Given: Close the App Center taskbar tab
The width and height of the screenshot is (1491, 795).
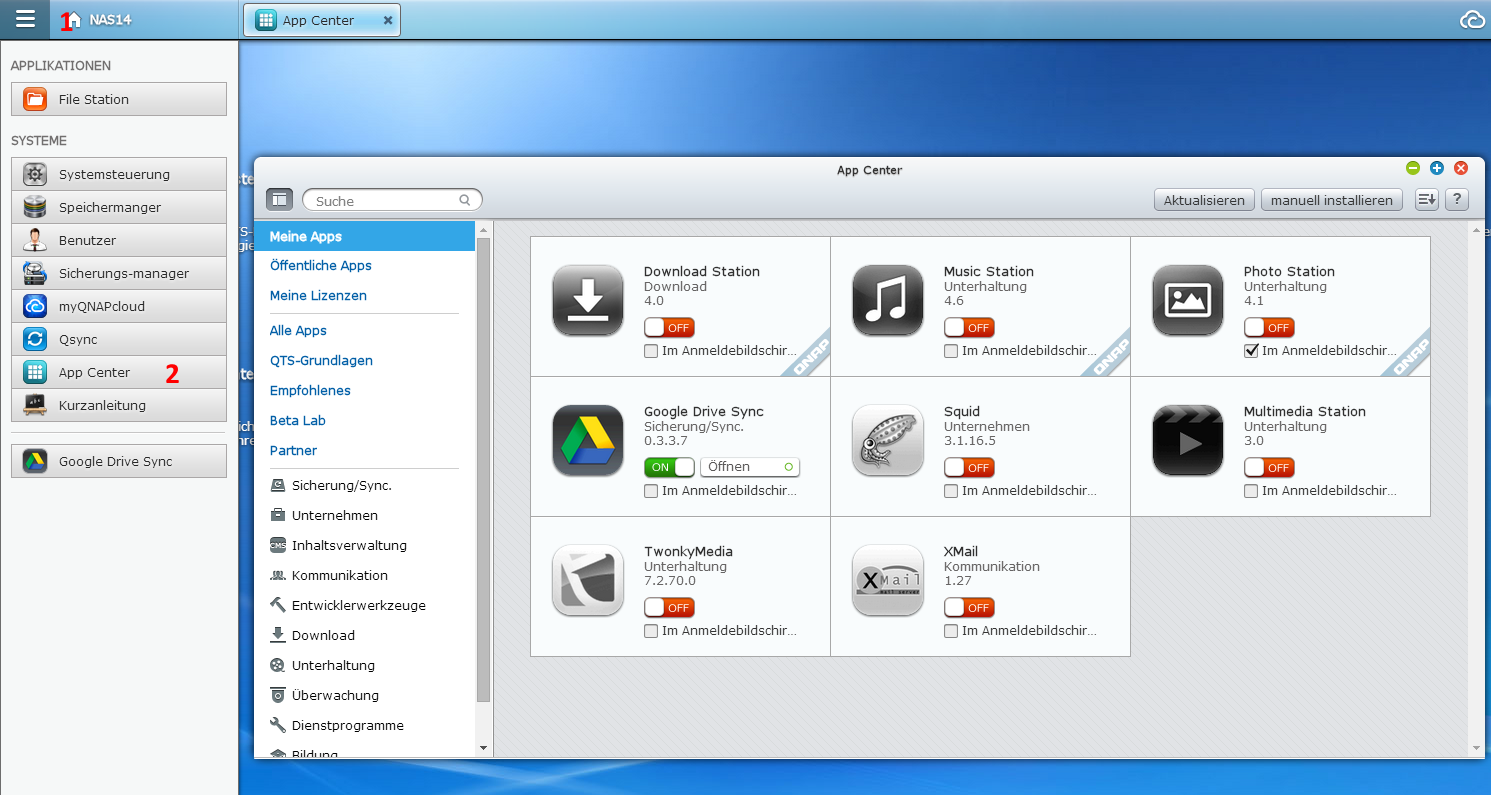Looking at the screenshot, I should 388,20.
